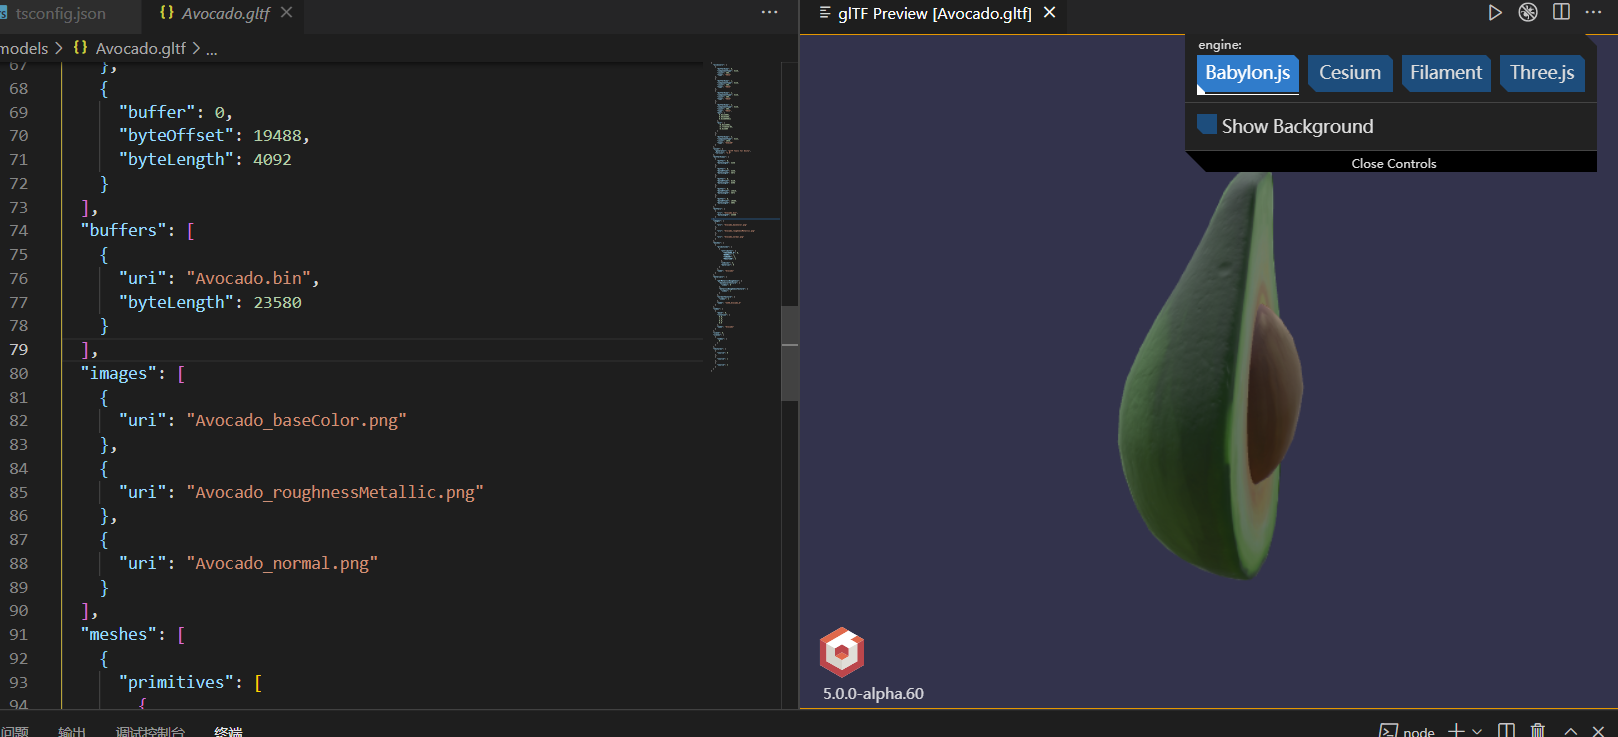
Task: Kill terminal with the trash icon
Action: (x=1538, y=731)
